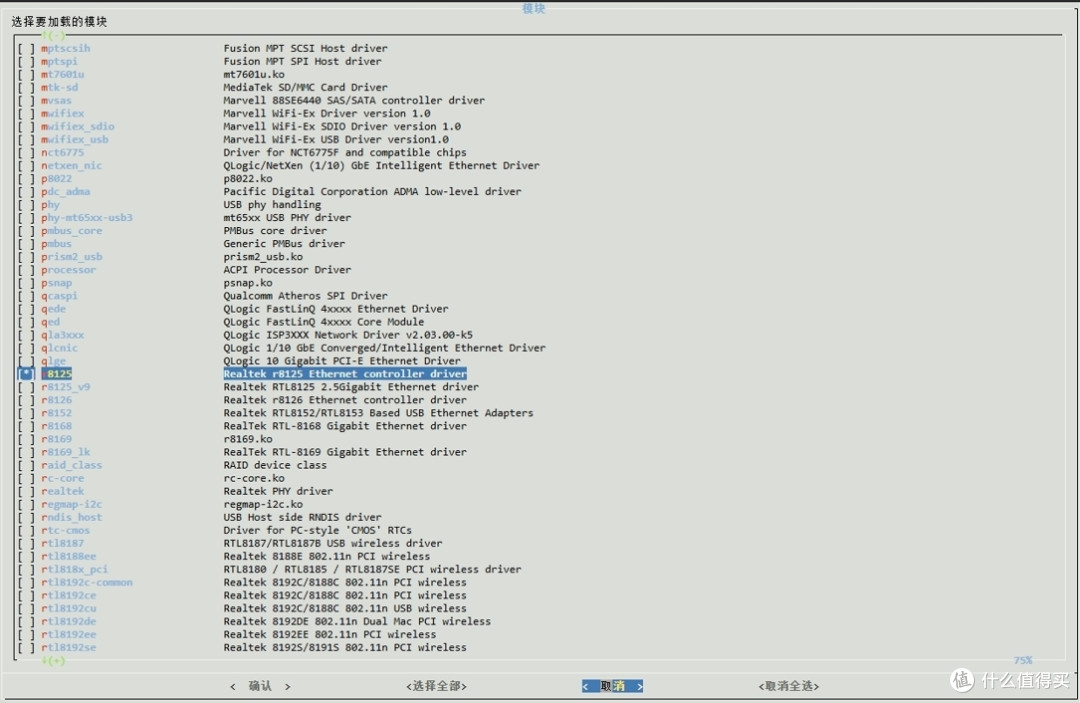Select the rtl8188ee module name
This screenshot has width=1080, height=703.
[69, 556]
